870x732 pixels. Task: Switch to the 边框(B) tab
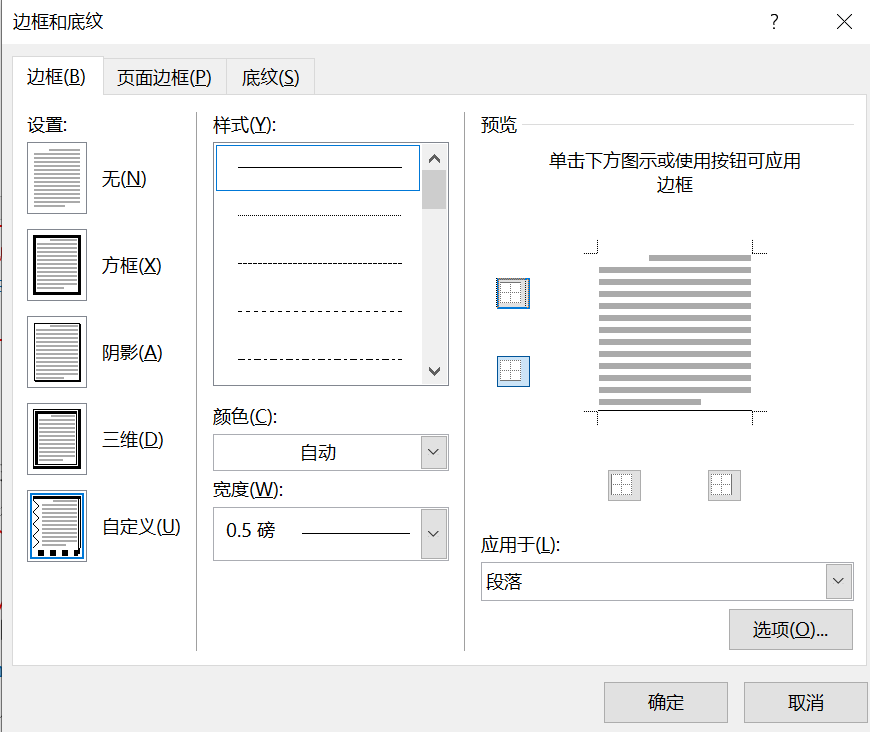coord(57,77)
